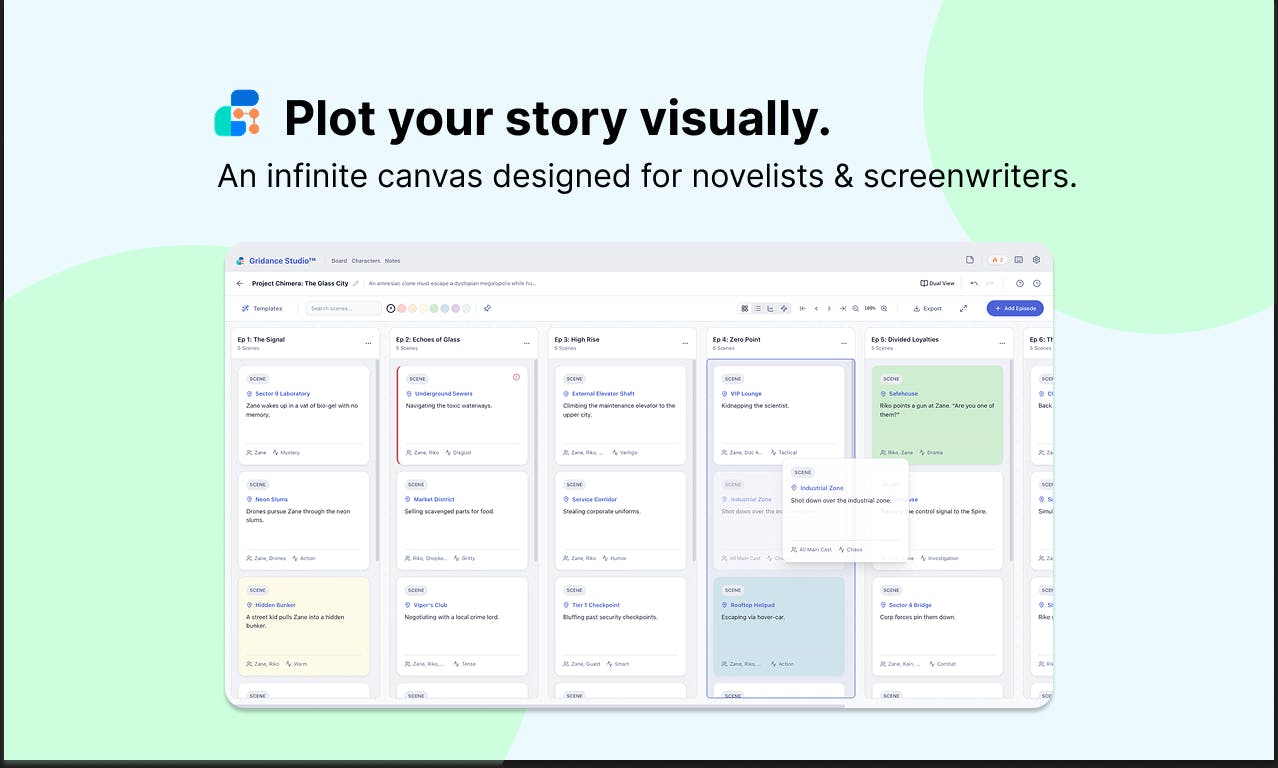Click the Ep 4: Zero Point column title

[736, 339]
